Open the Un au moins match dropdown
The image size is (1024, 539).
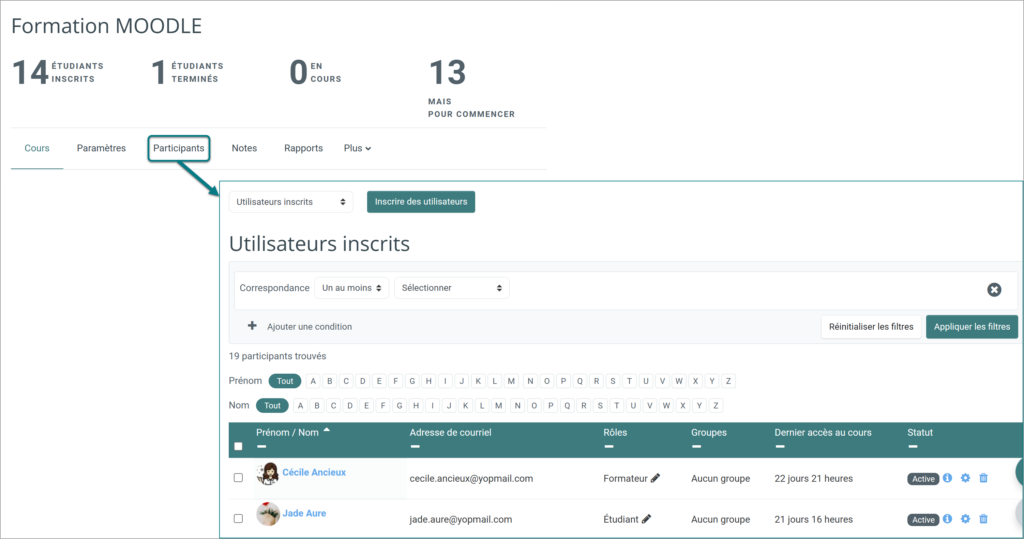(x=351, y=288)
